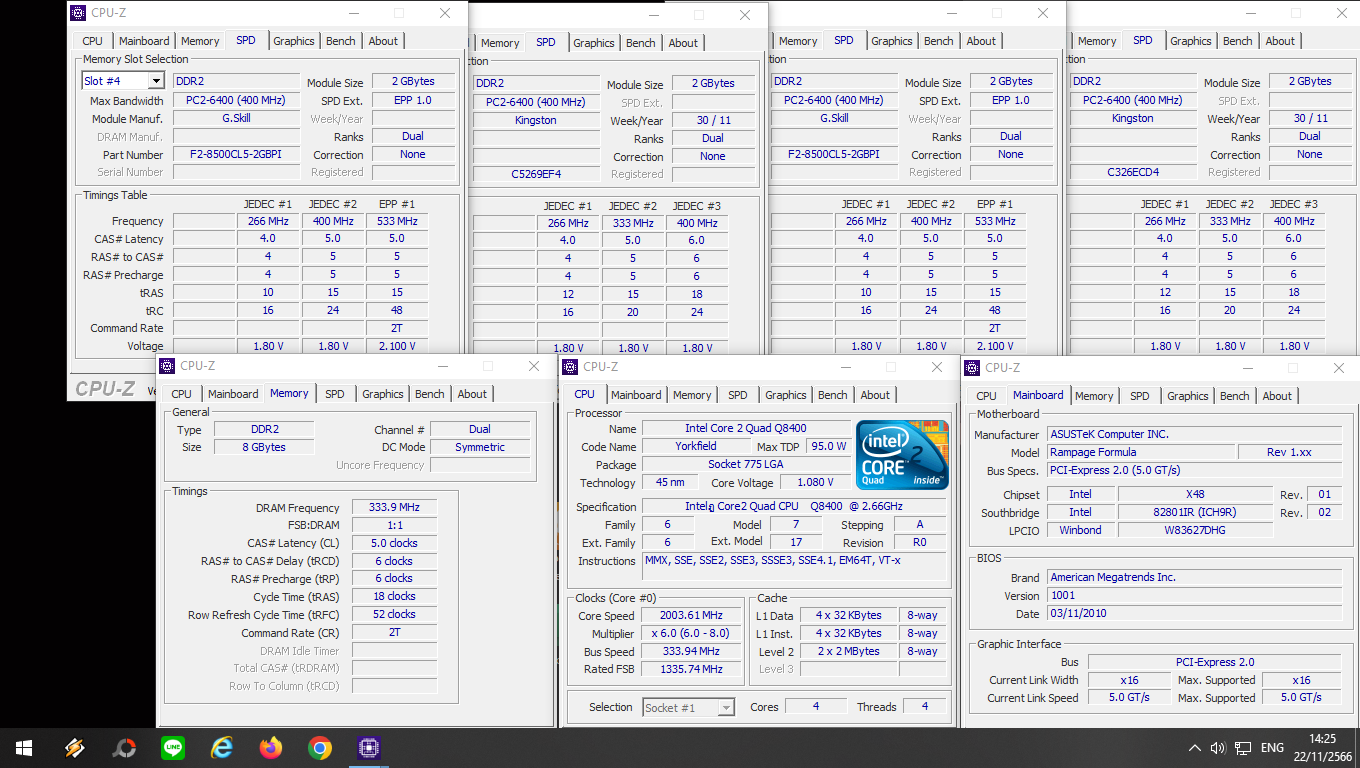Open the About tab in the Slot #4 window
The width and height of the screenshot is (1360, 768).
pos(383,41)
